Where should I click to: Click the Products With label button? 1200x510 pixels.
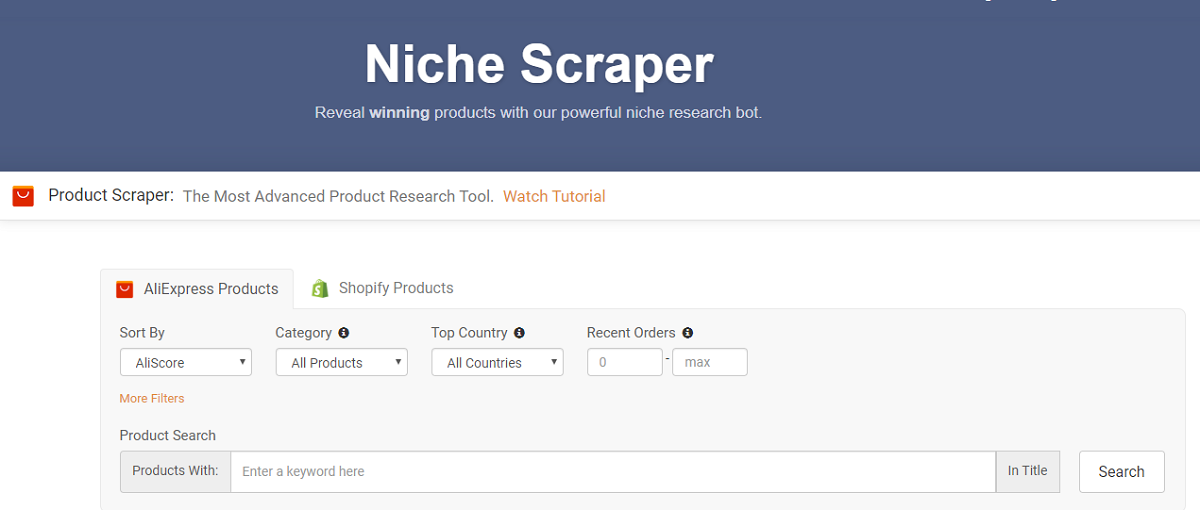coord(175,471)
